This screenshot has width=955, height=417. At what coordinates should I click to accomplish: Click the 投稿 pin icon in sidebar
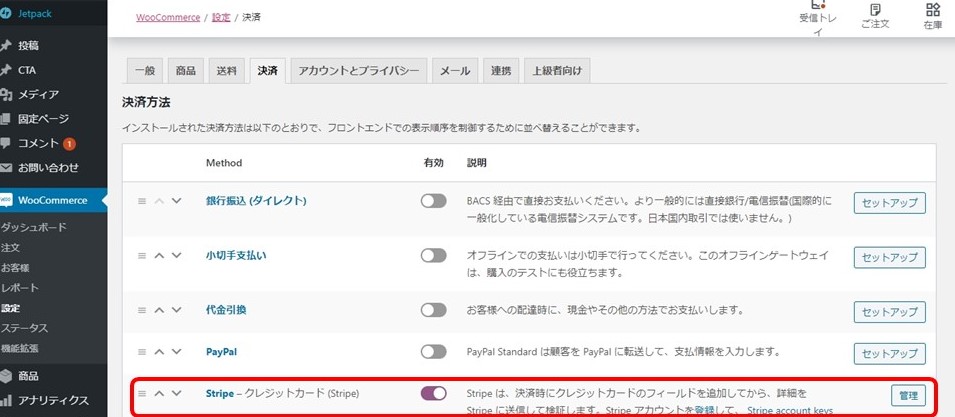click(6, 46)
